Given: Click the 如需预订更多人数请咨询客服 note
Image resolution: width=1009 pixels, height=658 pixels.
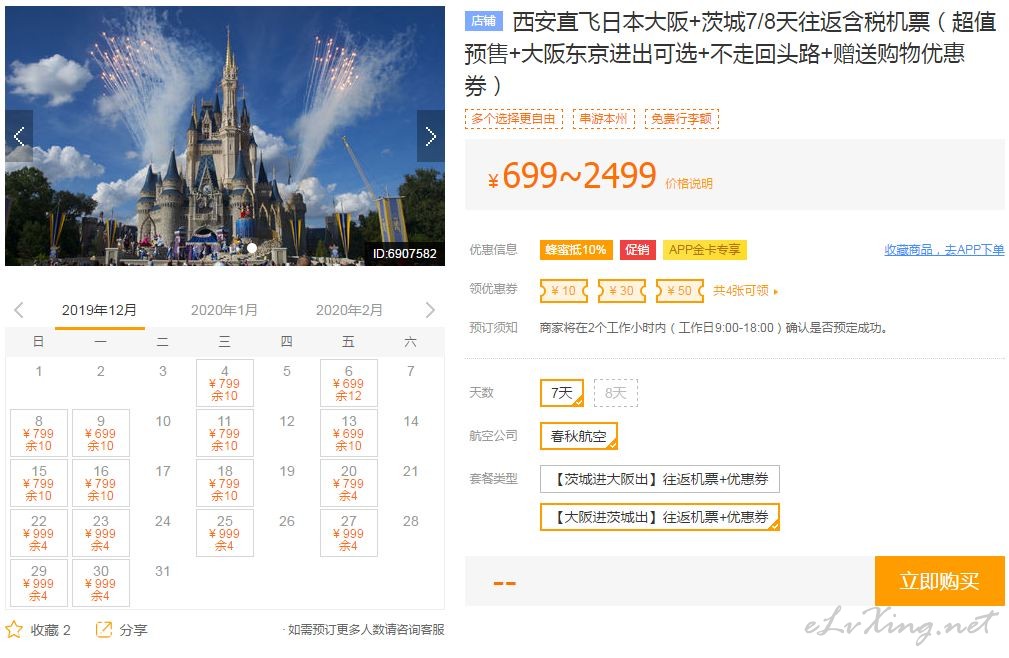Looking at the screenshot, I should click(366, 630).
